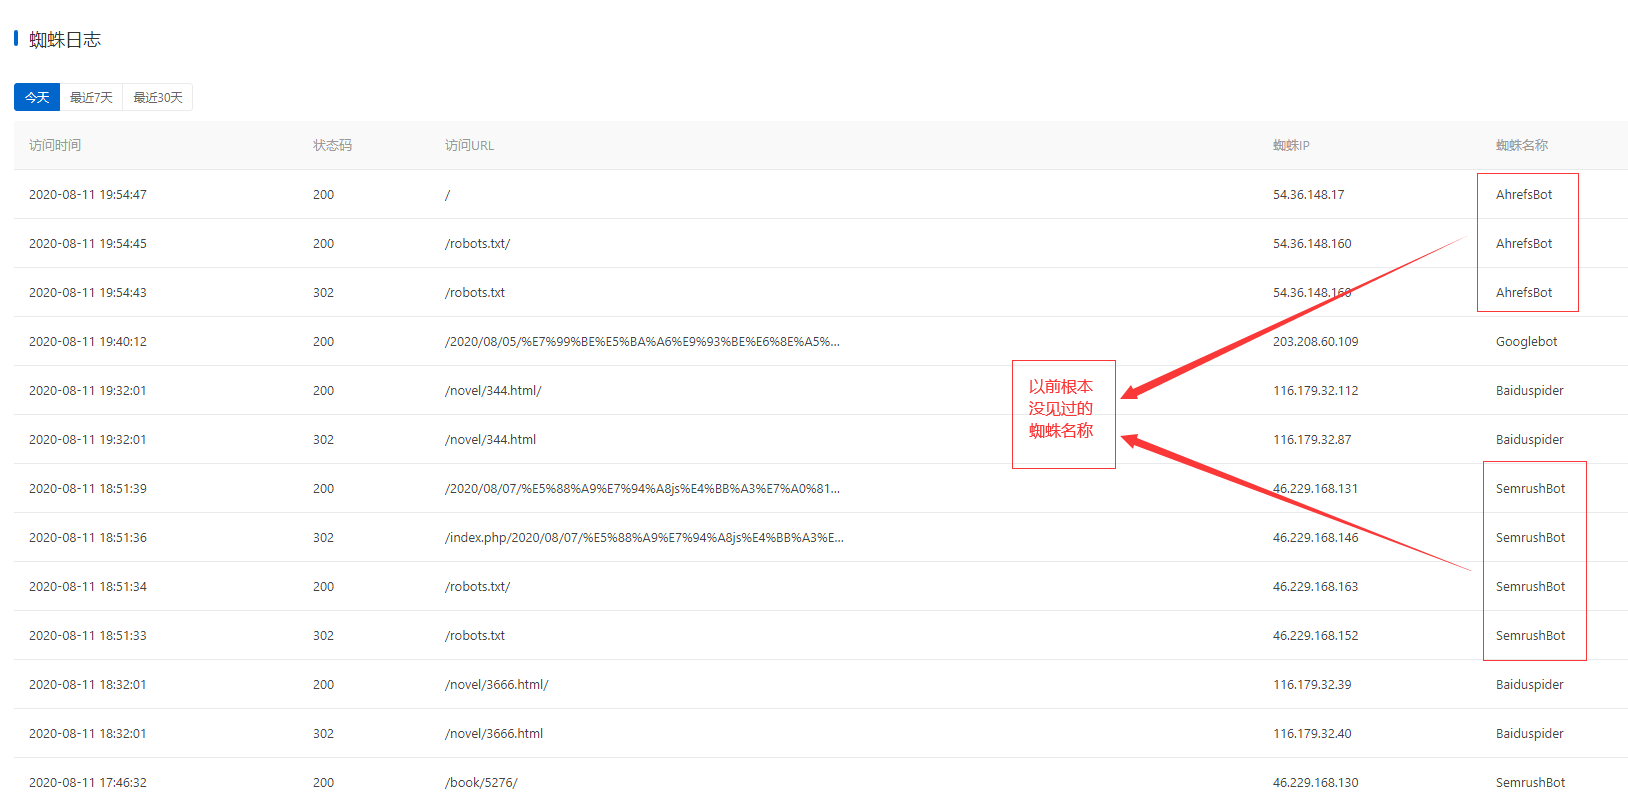Click the /novel/344.html URL with status 302
The height and width of the screenshot is (806, 1628).
coord(490,439)
